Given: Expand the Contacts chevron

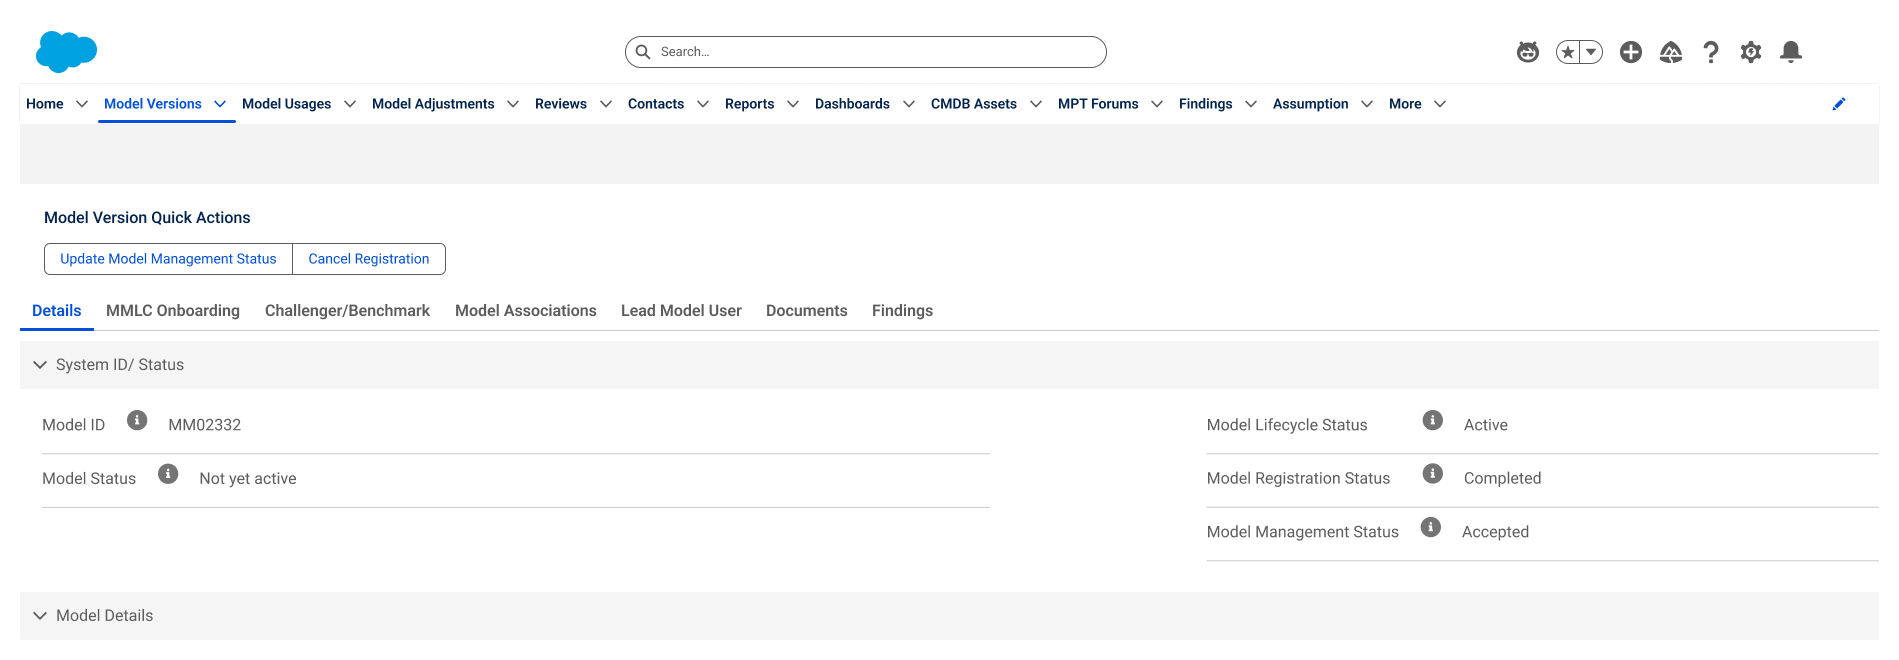Looking at the screenshot, I should 703,104.
